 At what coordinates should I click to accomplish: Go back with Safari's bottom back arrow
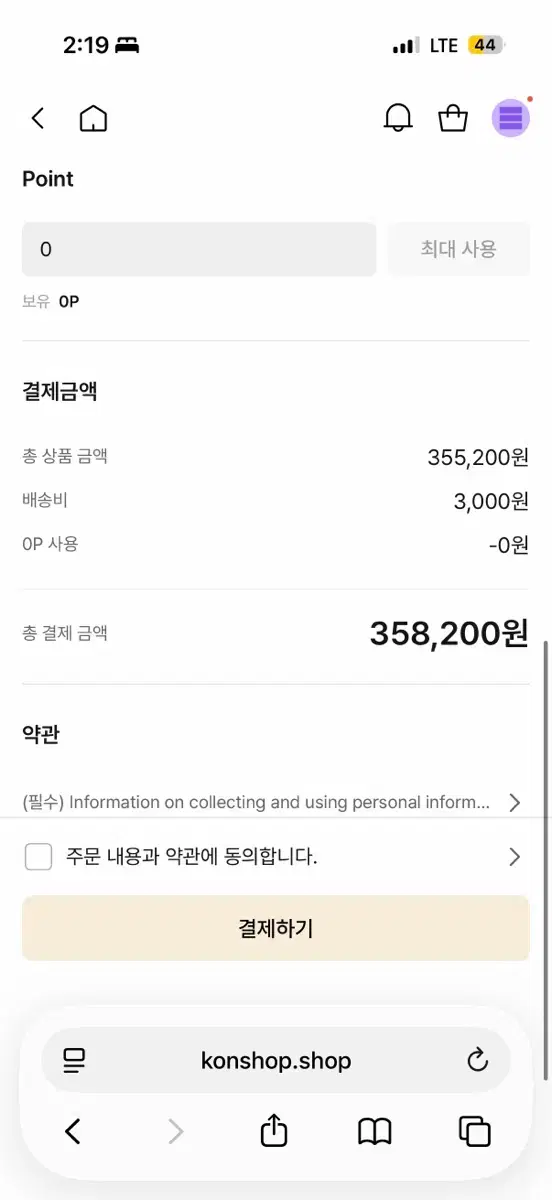click(x=72, y=1131)
